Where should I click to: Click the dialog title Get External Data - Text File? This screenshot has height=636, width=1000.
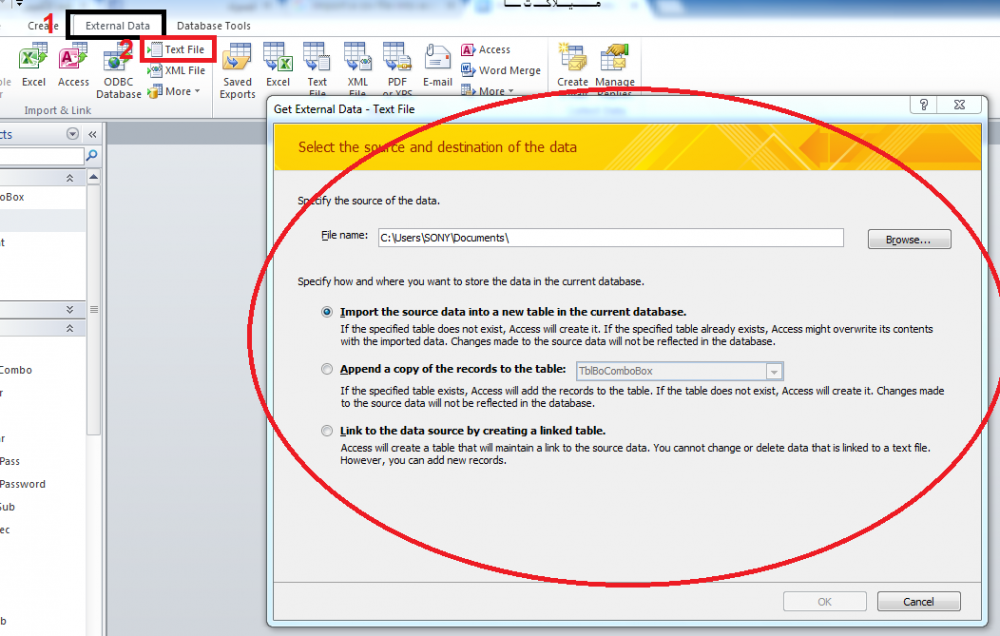pyautogui.click(x=344, y=109)
